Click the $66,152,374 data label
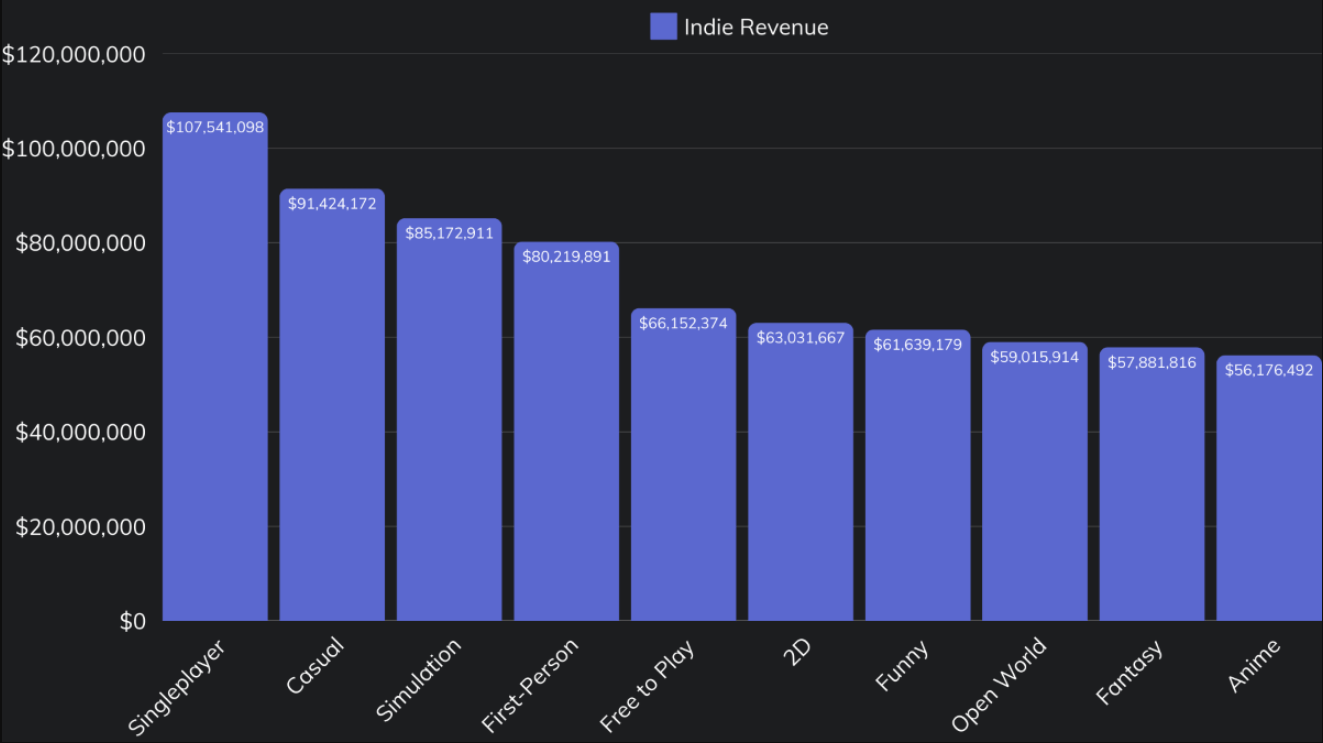Viewport: 1323px width, 743px height. 683,323
